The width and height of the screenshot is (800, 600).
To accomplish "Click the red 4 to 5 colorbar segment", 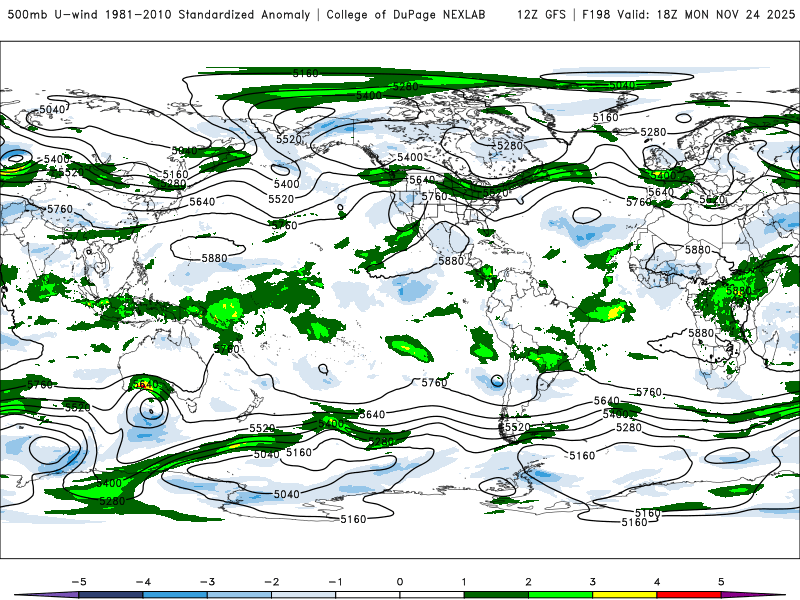I will pos(689,595).
